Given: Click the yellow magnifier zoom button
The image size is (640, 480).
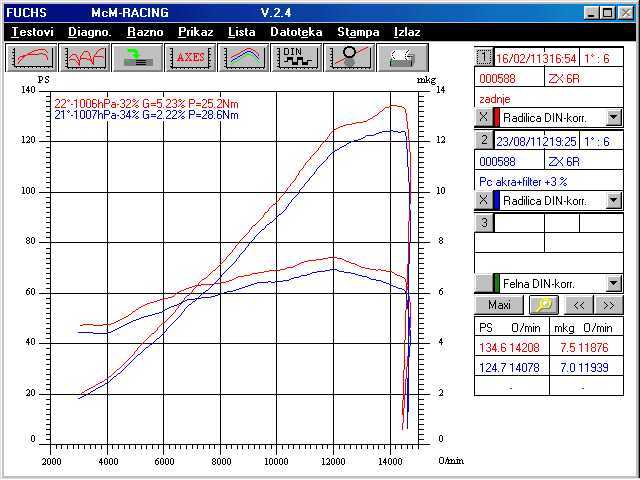Looking at the screenshot, I should [x=545, y=305].
